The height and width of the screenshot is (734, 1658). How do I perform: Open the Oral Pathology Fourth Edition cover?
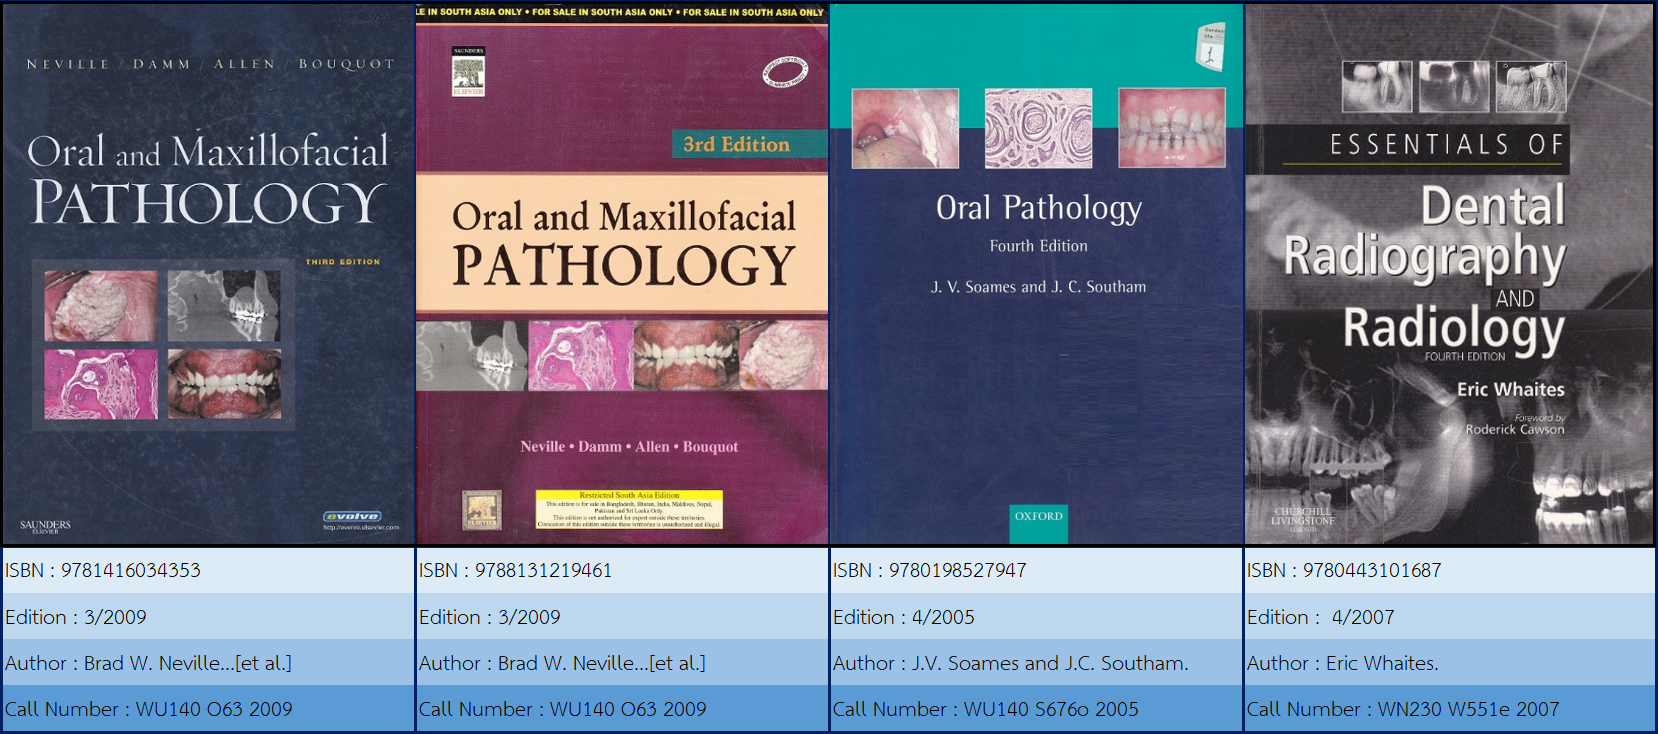(x=1036, y=274)
